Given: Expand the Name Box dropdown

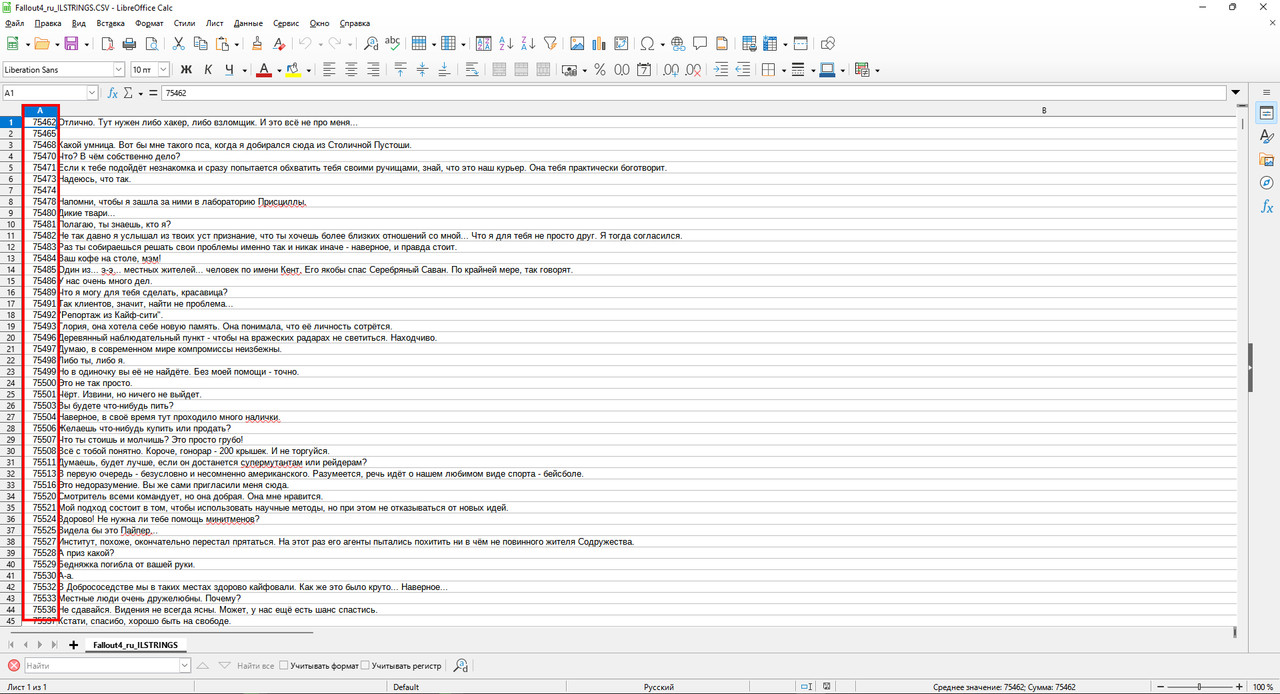Looking at the screenshot, I should tap(92, 93).
